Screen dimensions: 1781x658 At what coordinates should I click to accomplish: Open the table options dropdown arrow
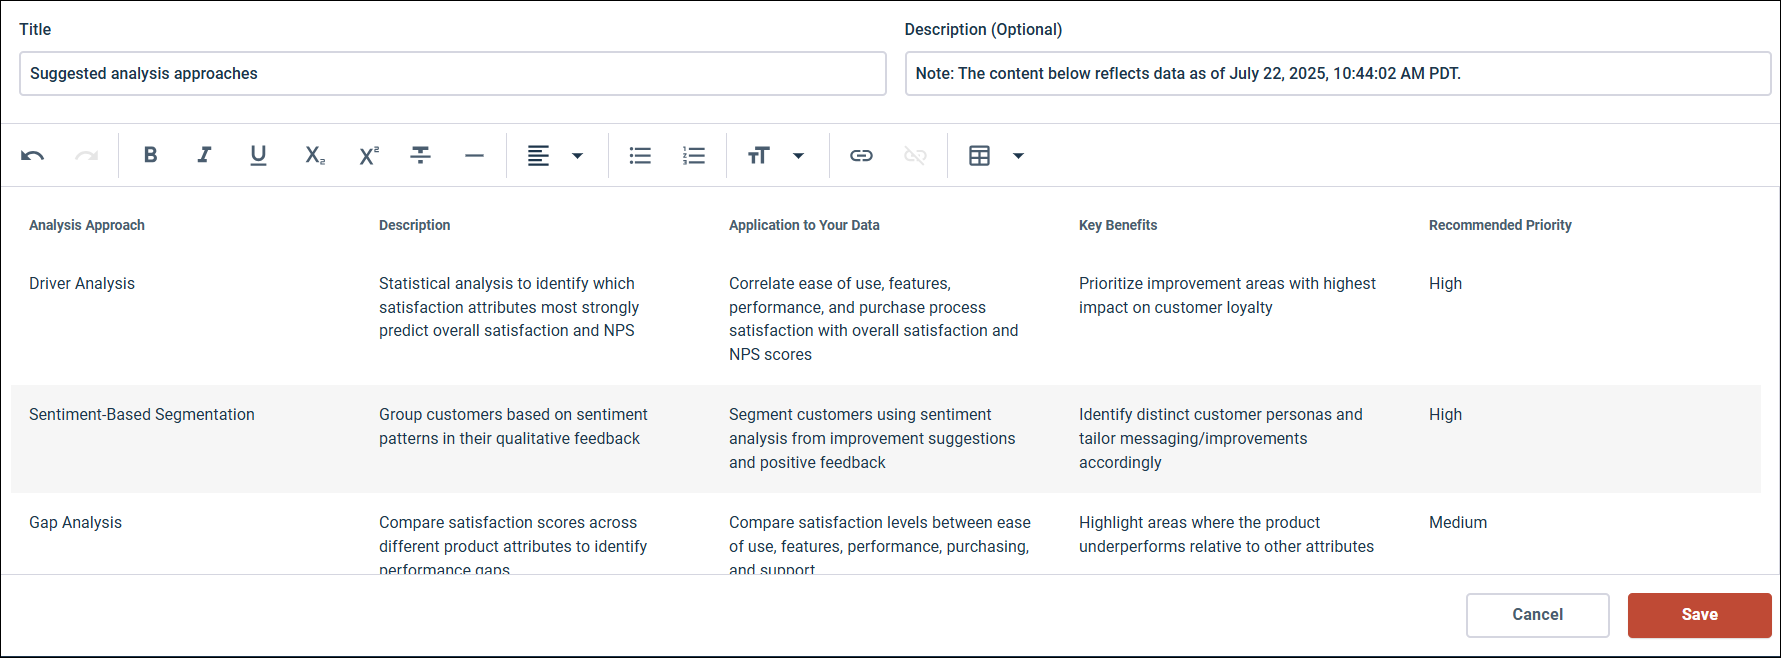click(x=1018, y=156)
